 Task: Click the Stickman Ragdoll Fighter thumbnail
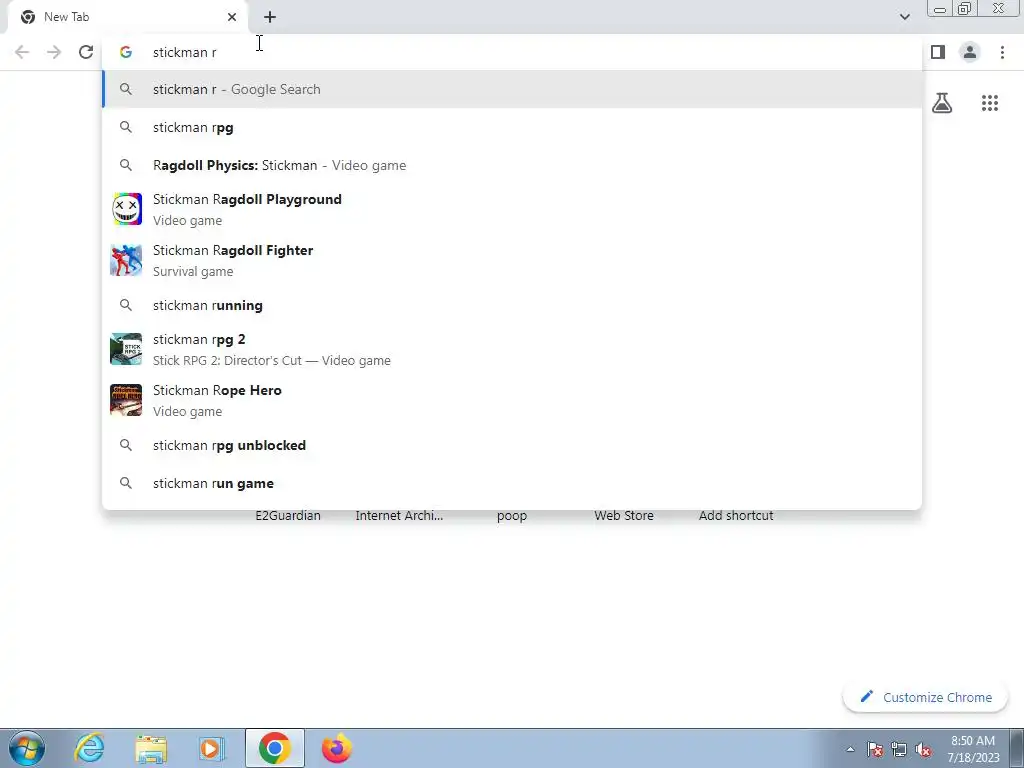pos(126,260)
